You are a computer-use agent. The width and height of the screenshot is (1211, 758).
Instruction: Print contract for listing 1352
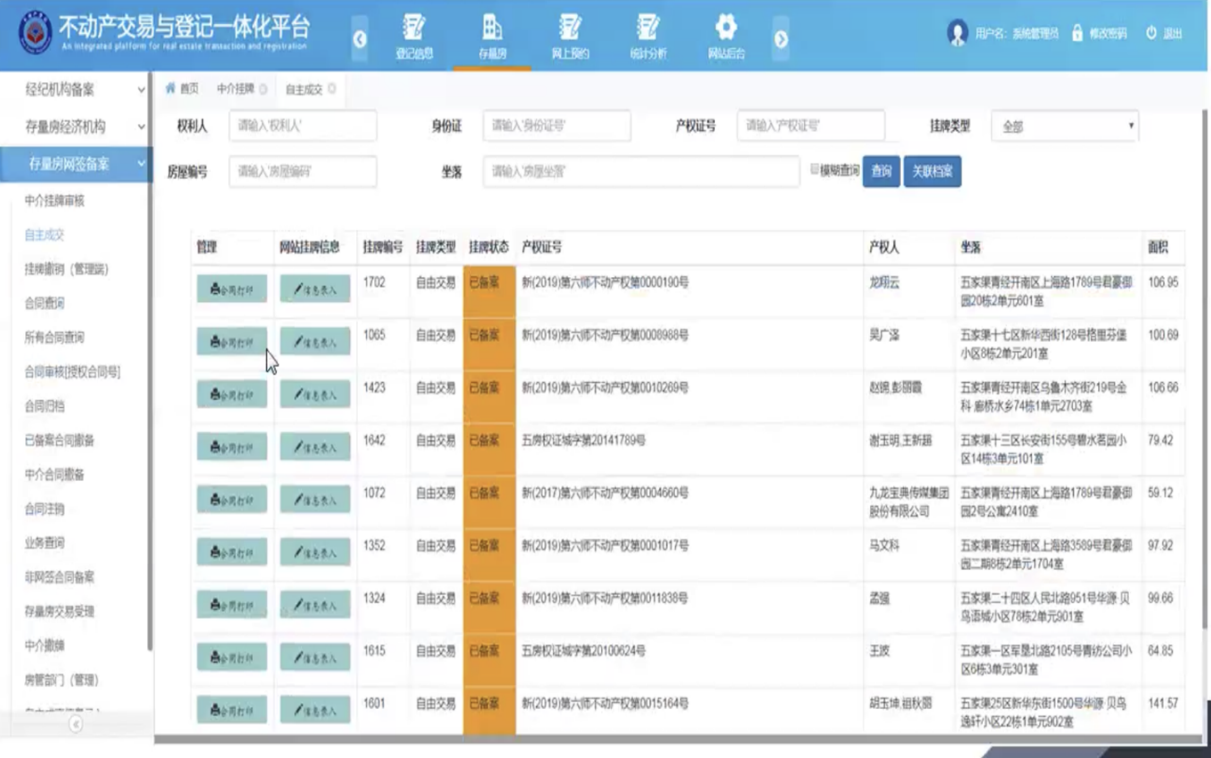(232, 552)
